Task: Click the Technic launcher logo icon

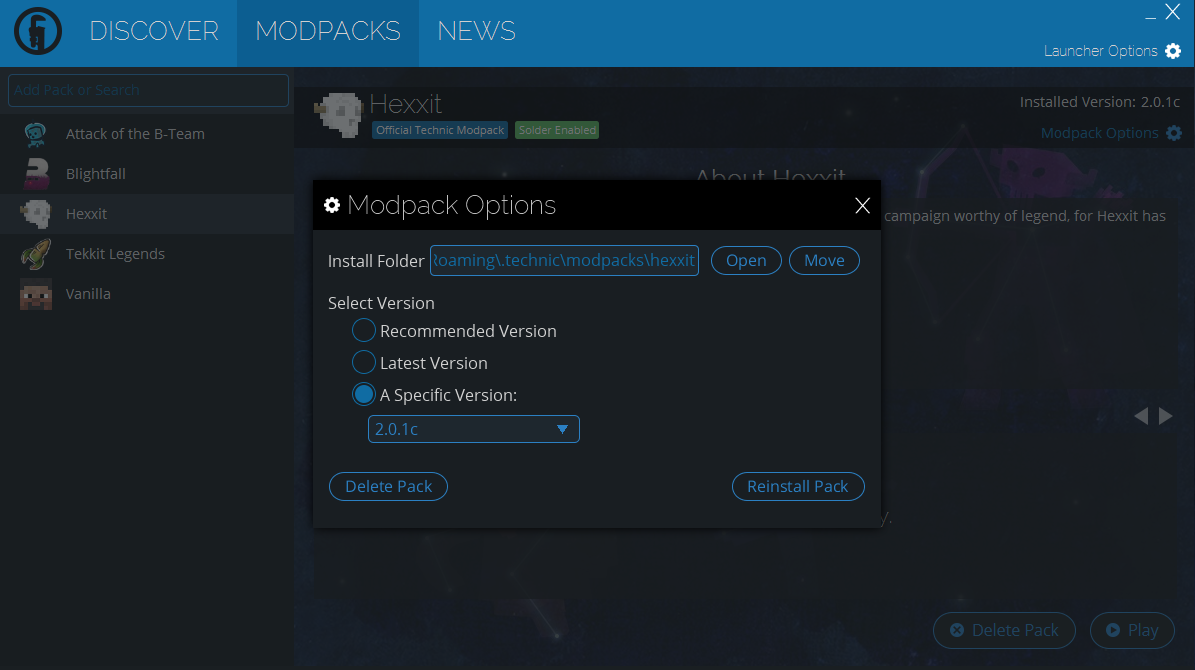Action: (37, 31)
